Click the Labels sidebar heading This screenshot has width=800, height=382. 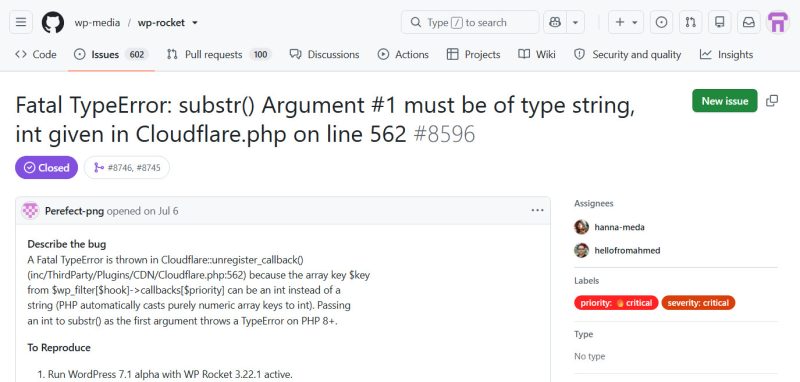click(587, 281)
